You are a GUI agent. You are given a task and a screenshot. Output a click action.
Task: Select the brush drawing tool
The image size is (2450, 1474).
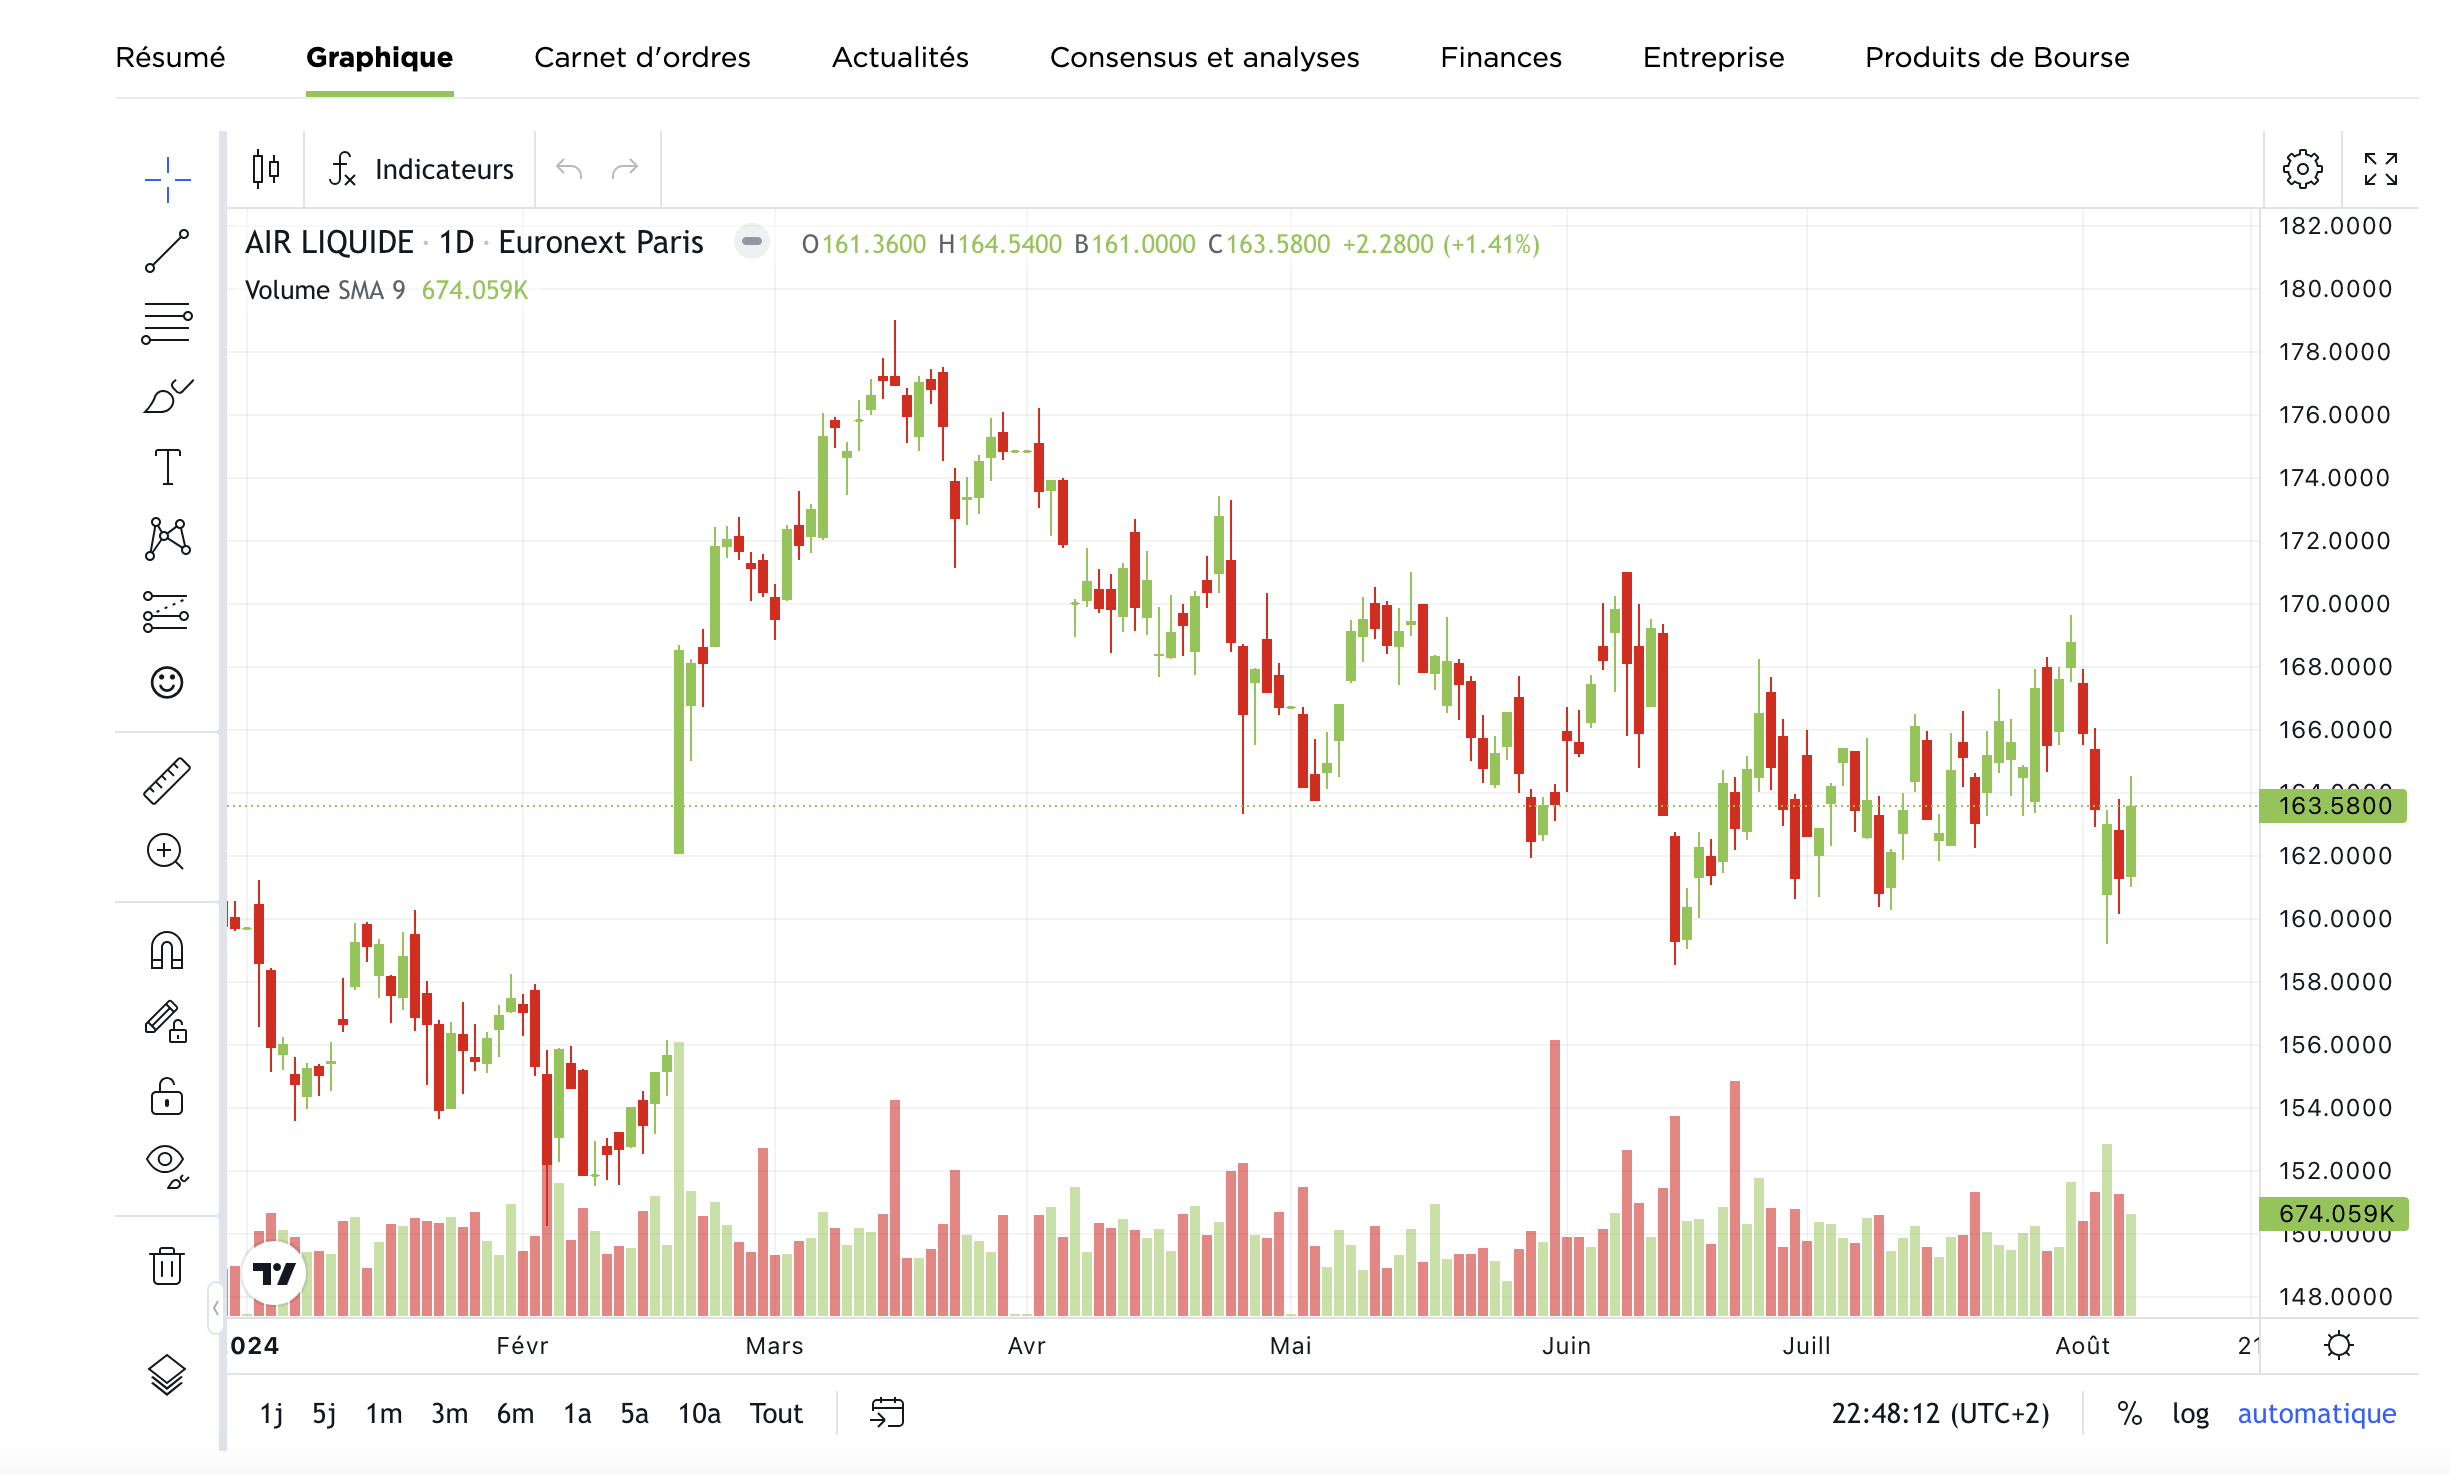pos(167,397)
